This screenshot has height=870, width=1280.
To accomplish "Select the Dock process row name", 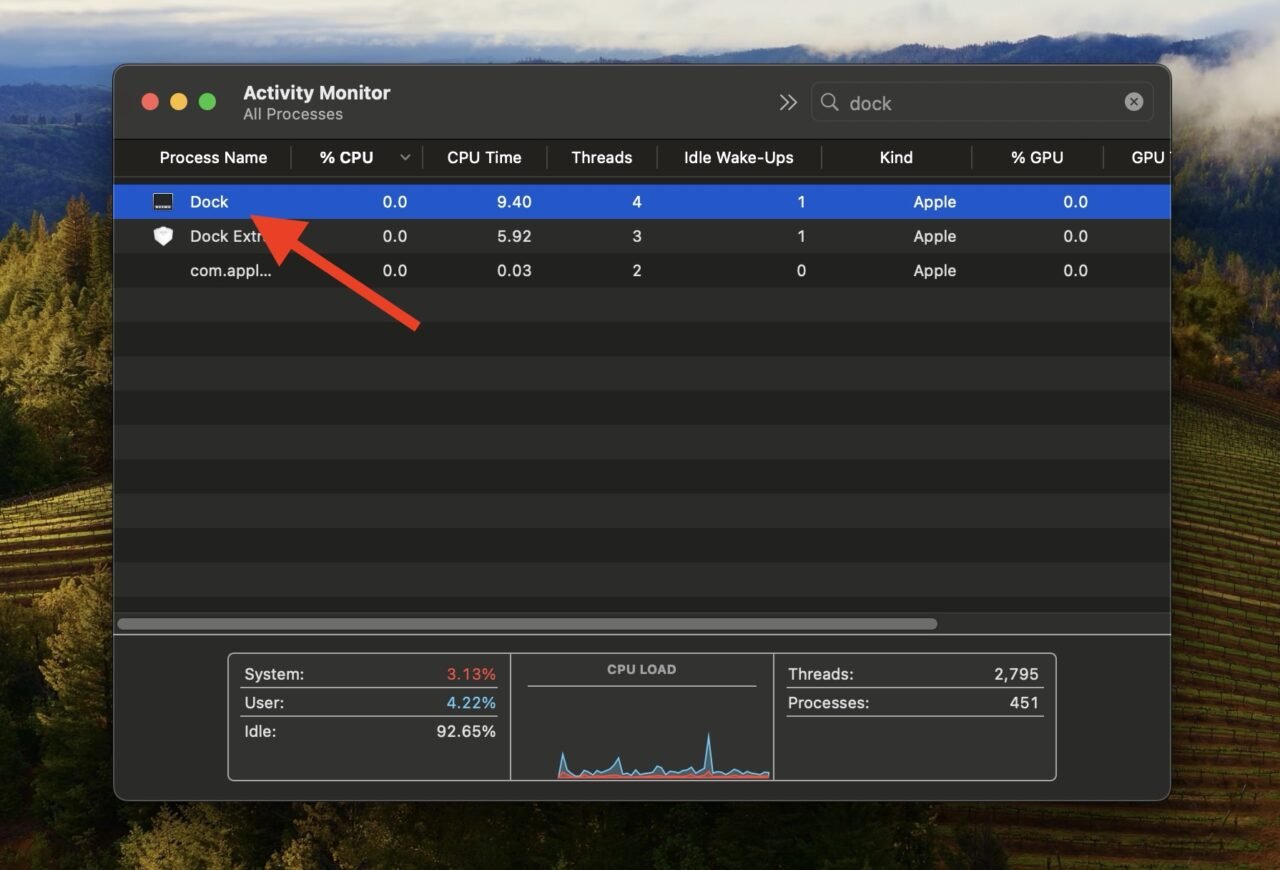I will click(209, 202).
